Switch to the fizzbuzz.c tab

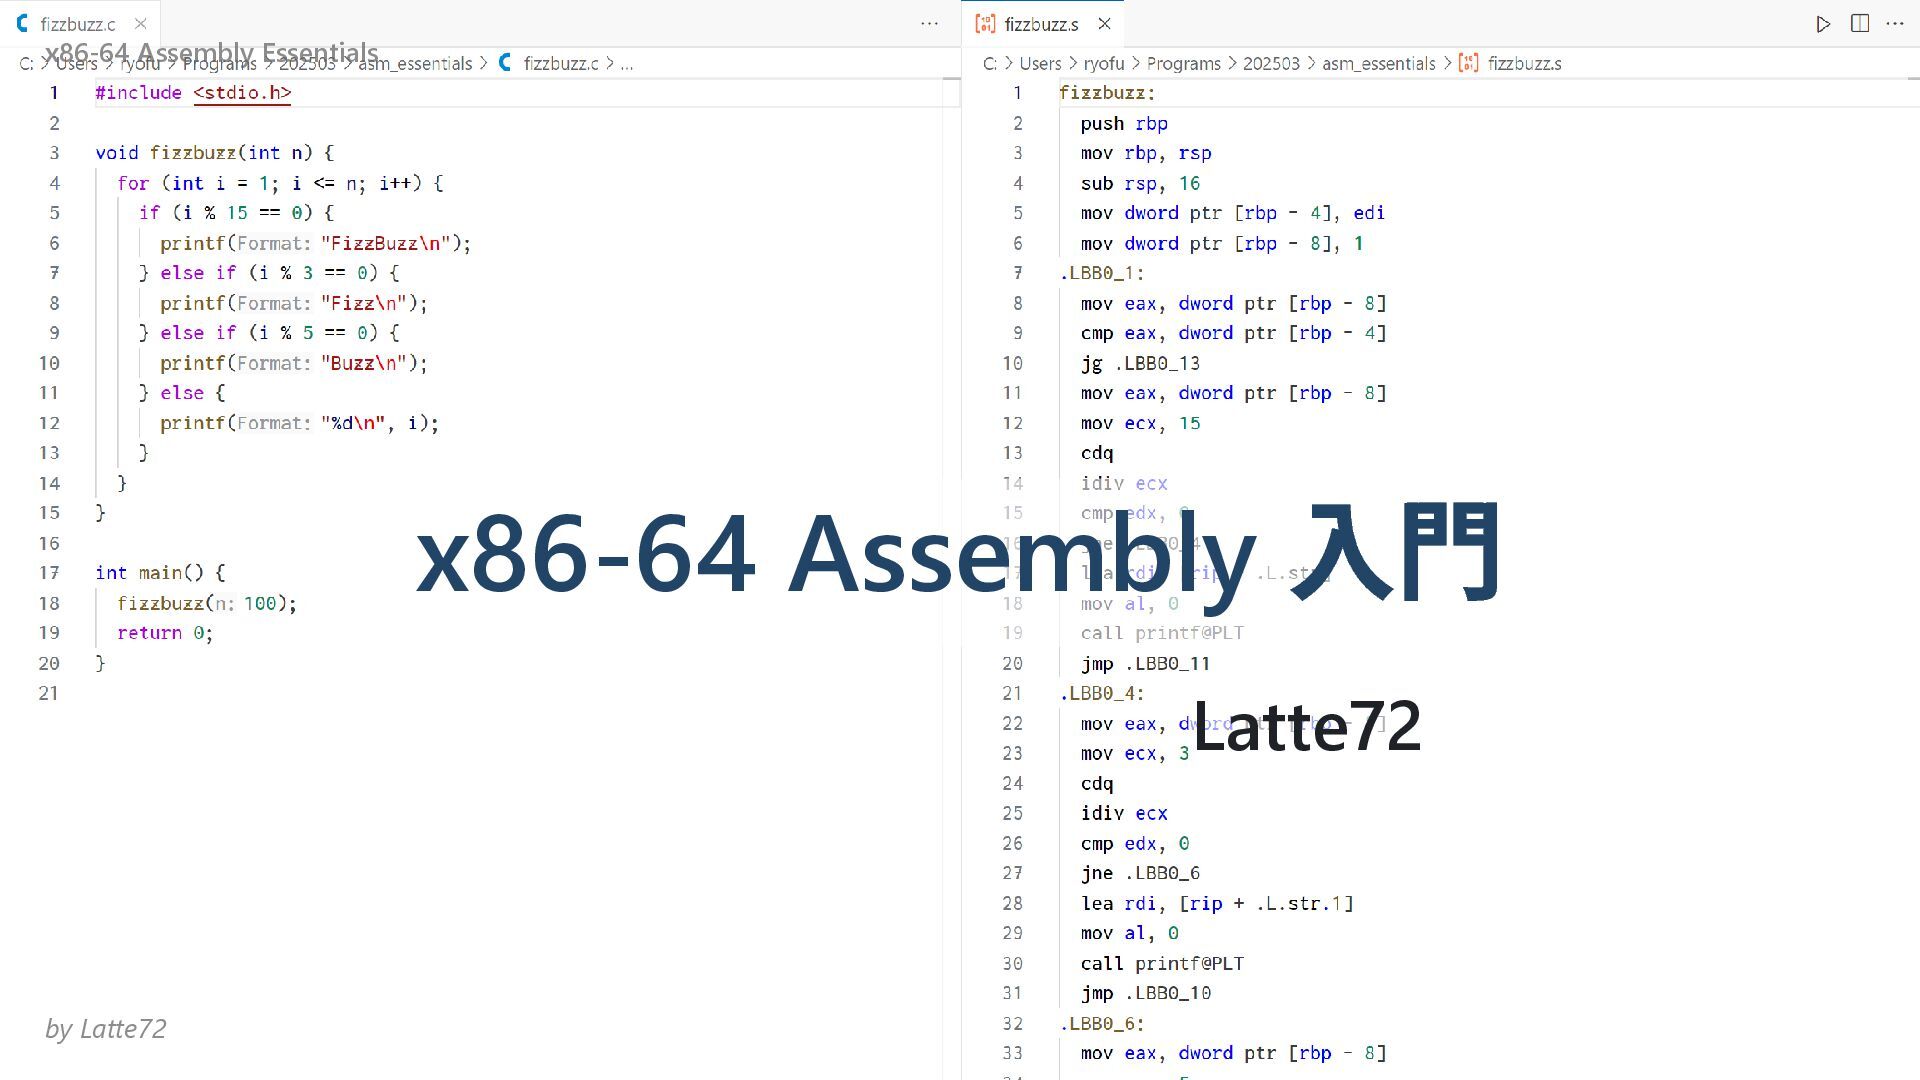(x=78, y=24)
